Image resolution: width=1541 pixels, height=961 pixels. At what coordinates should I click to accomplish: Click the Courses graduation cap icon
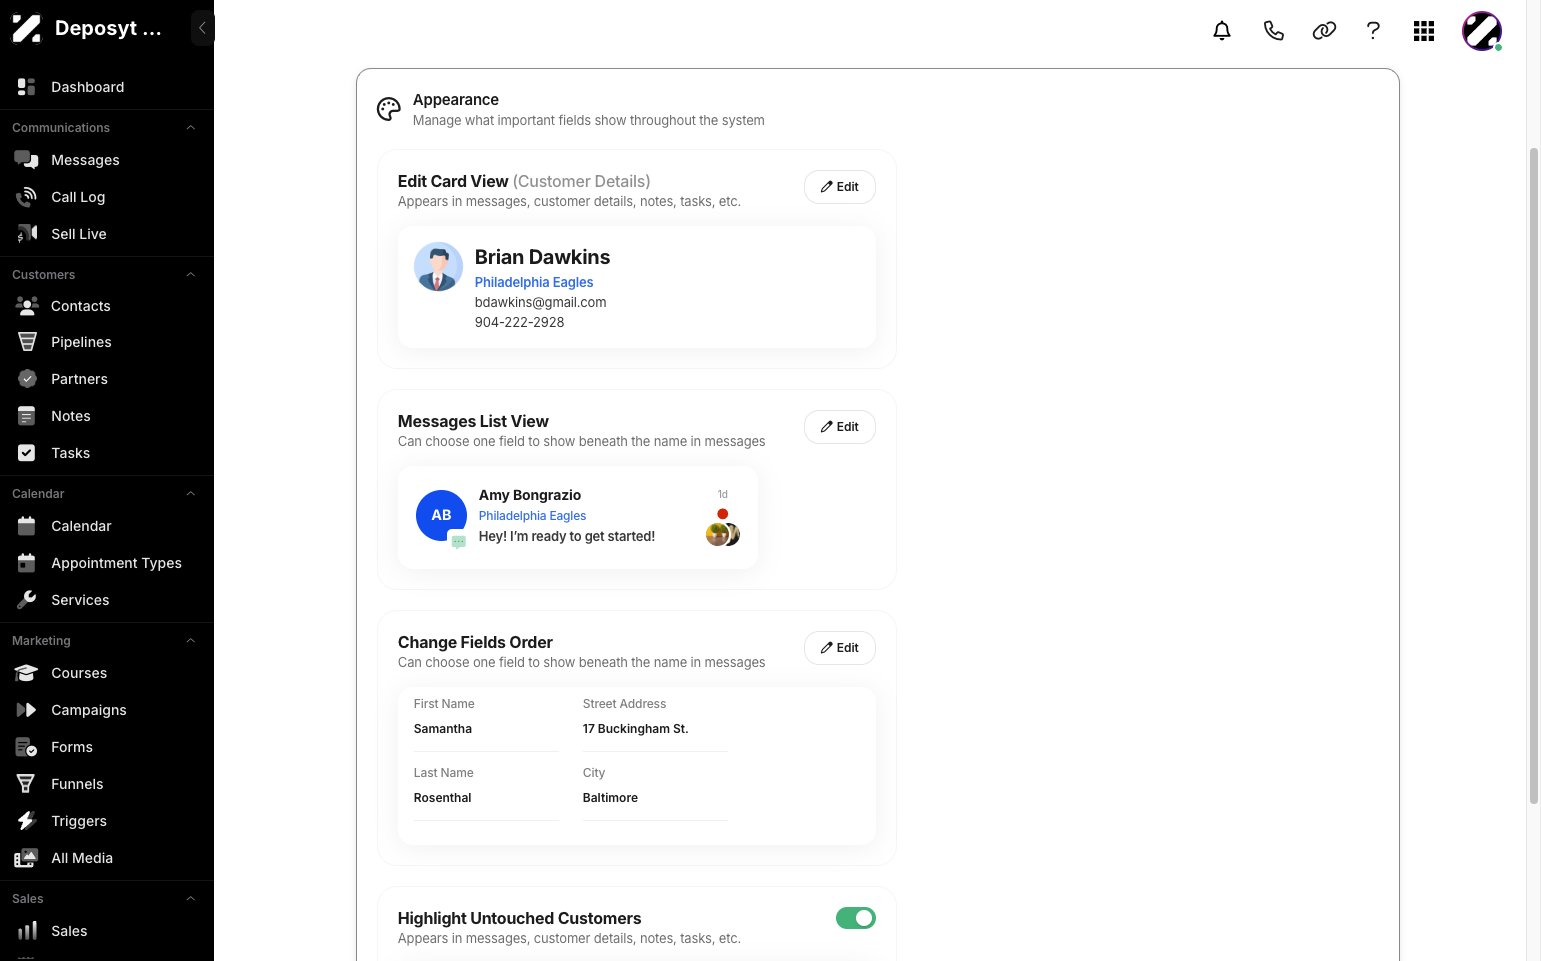[x=27, y=673]
